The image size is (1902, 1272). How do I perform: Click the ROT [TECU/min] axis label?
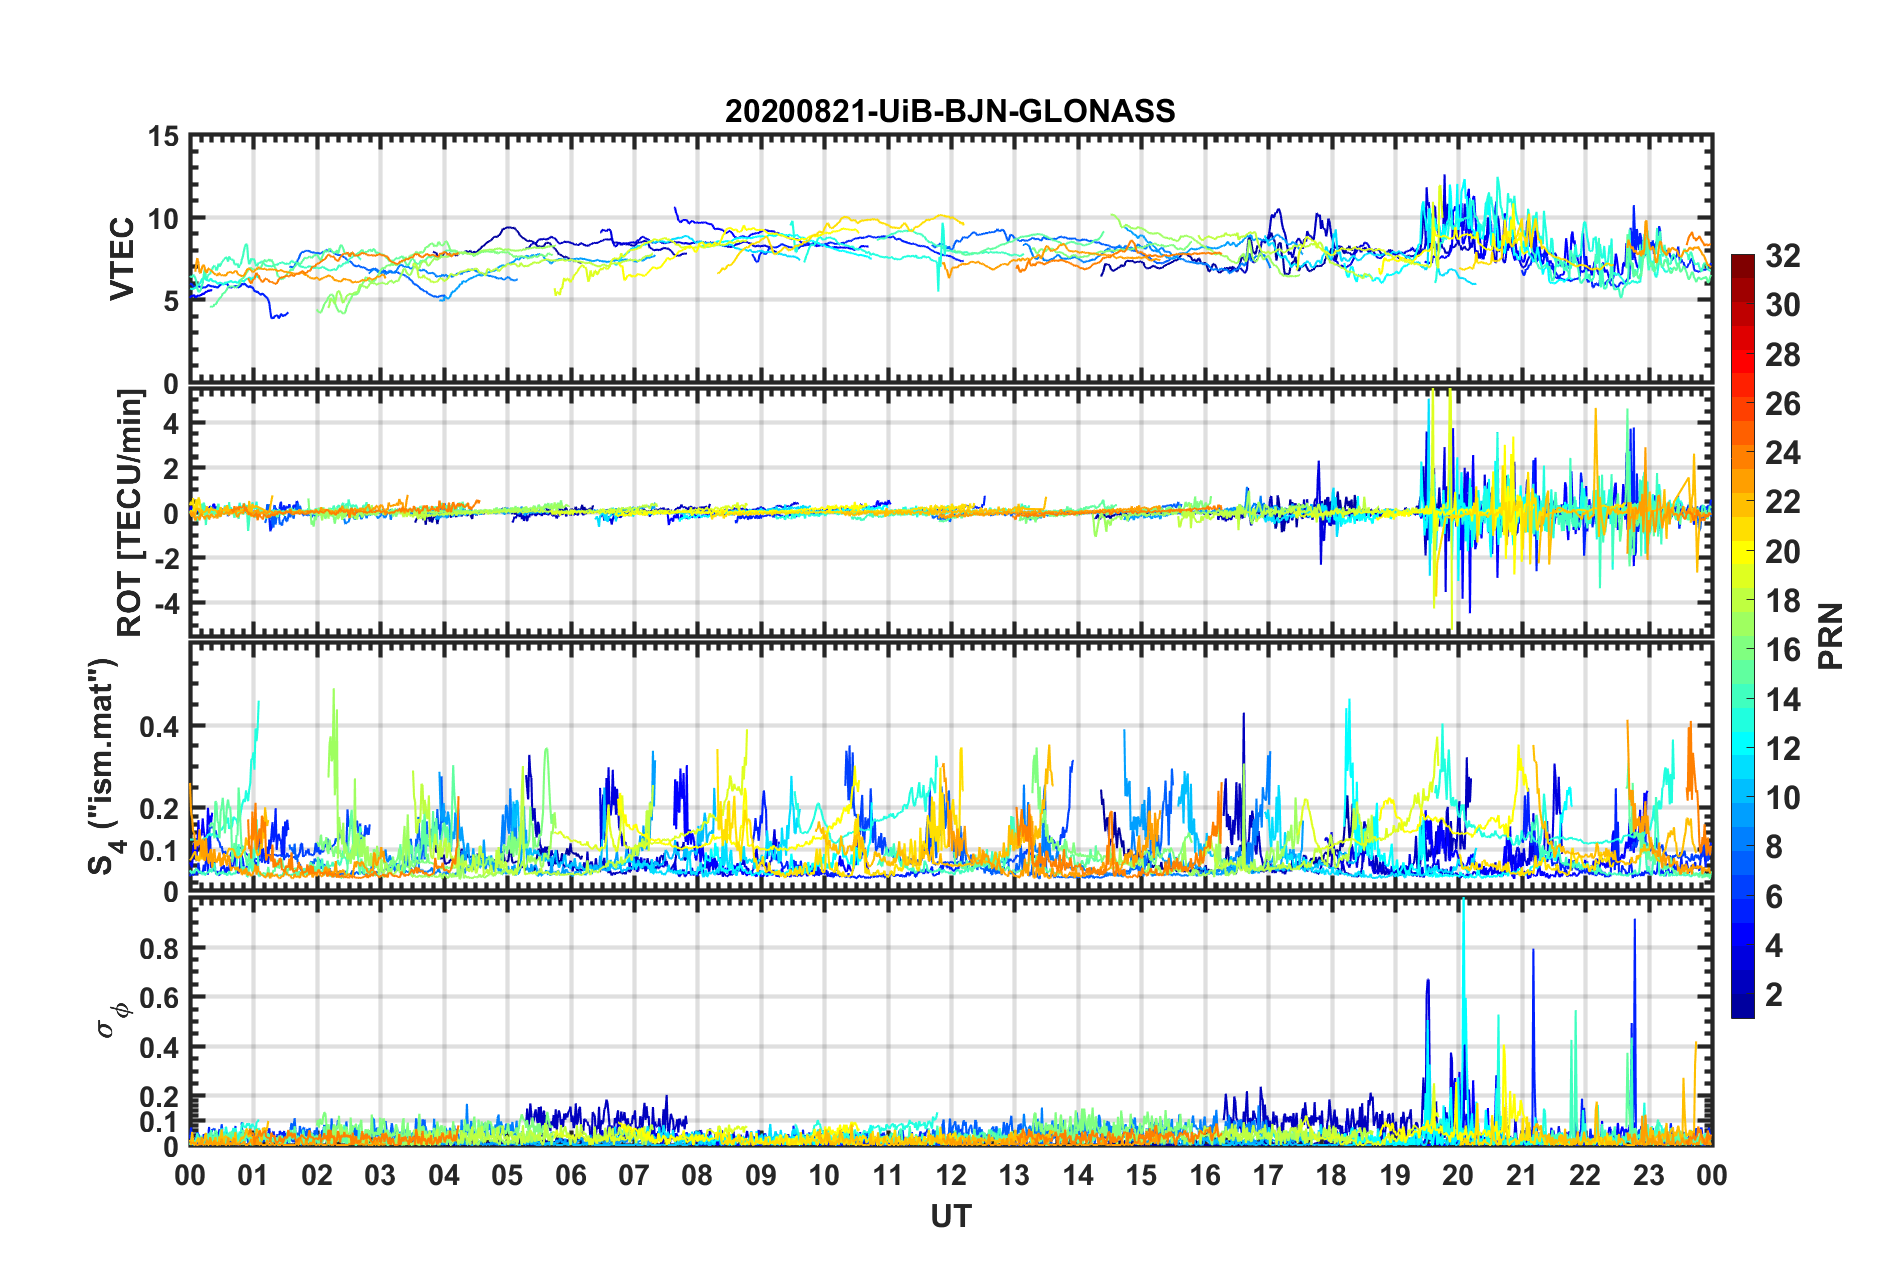click(x=130, y=512)
